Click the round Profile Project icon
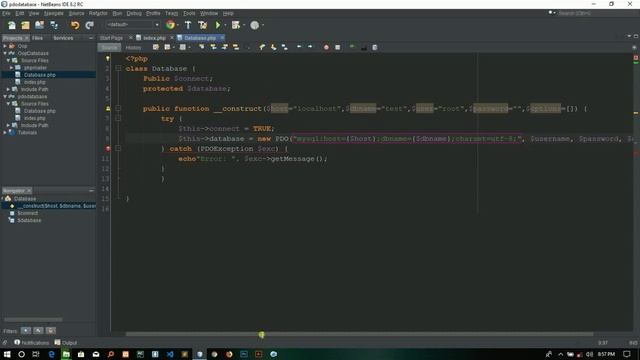Screen dimensions: 640x360 point(254,25)
